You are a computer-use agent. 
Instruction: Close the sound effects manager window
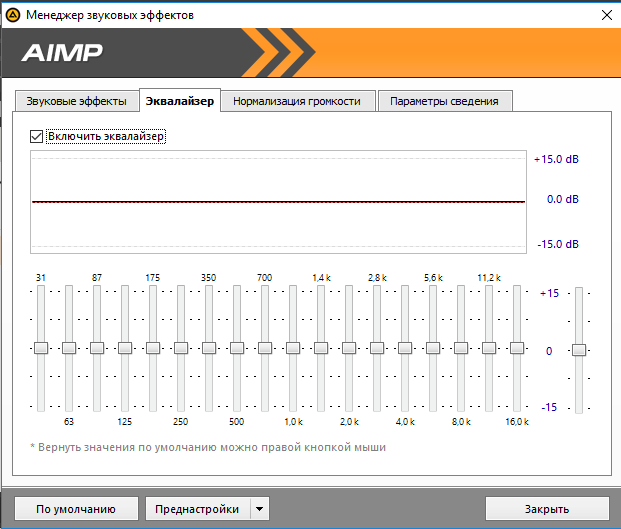pyautogui.click(x=606, y=15)
